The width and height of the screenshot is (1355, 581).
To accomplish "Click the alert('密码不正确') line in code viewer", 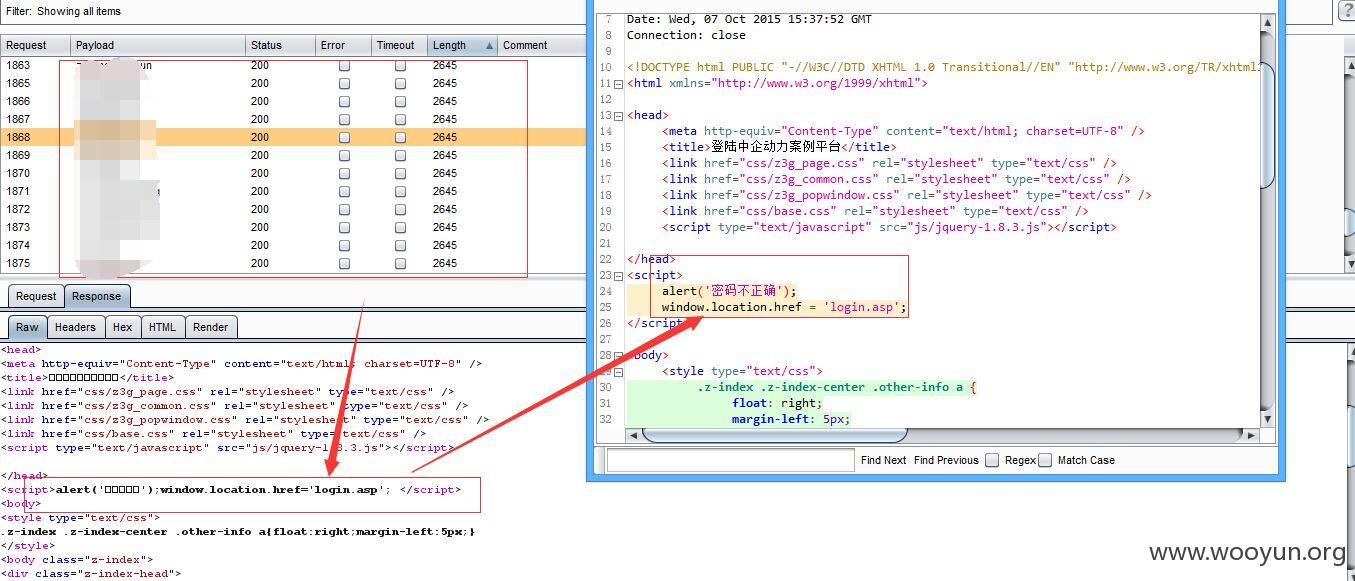I will (x=729, y=291).
